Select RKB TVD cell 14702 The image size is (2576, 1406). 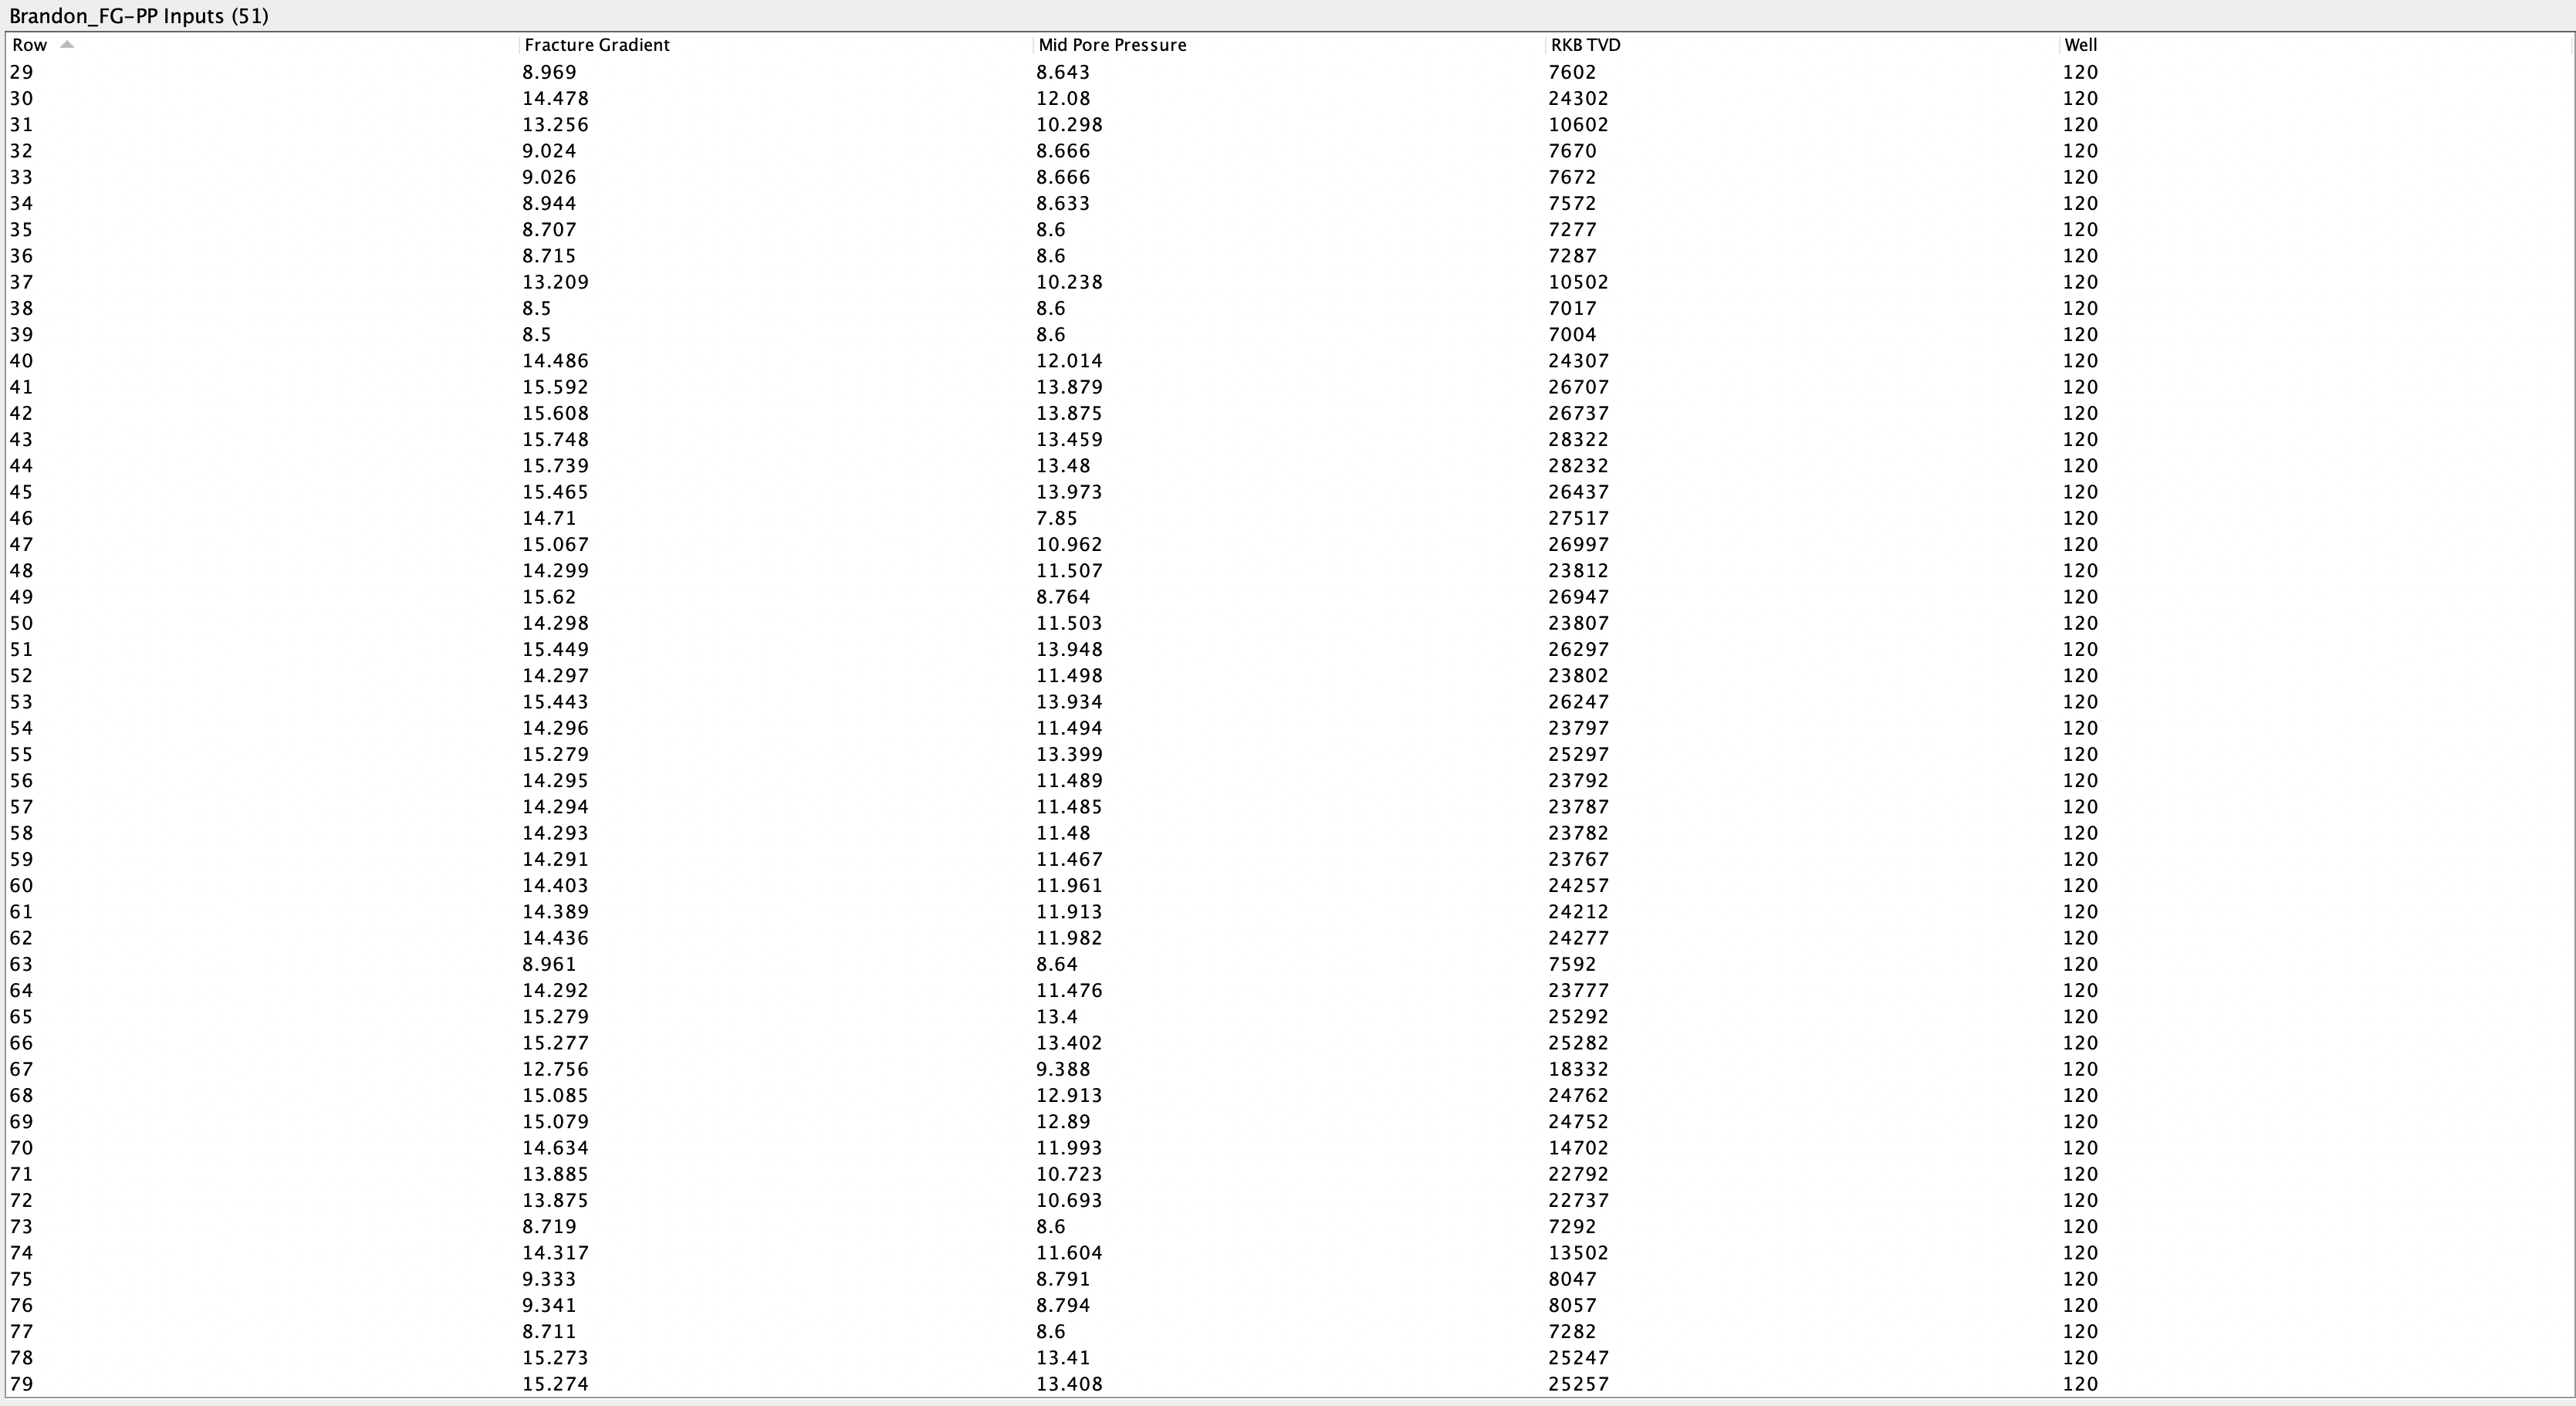click(1578, 1148)
